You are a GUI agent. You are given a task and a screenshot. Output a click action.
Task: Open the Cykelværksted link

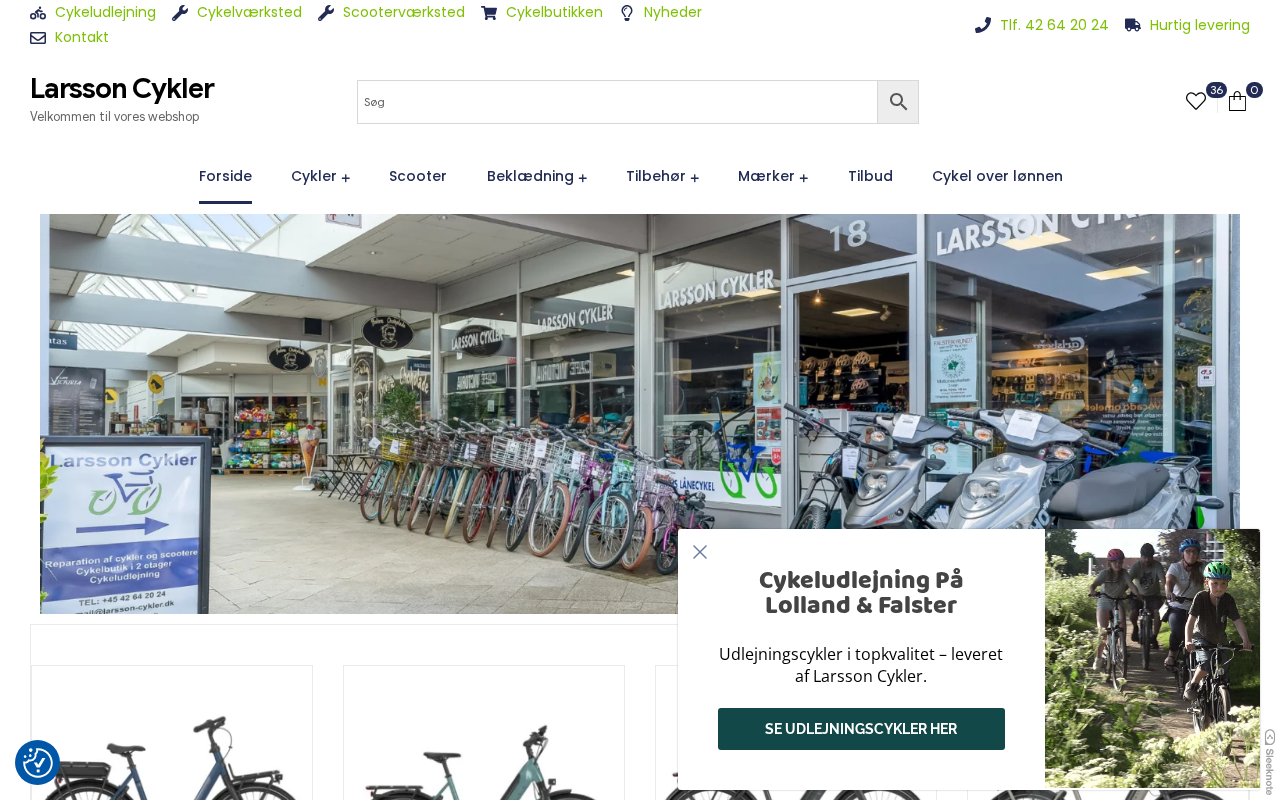pos(249,12)
